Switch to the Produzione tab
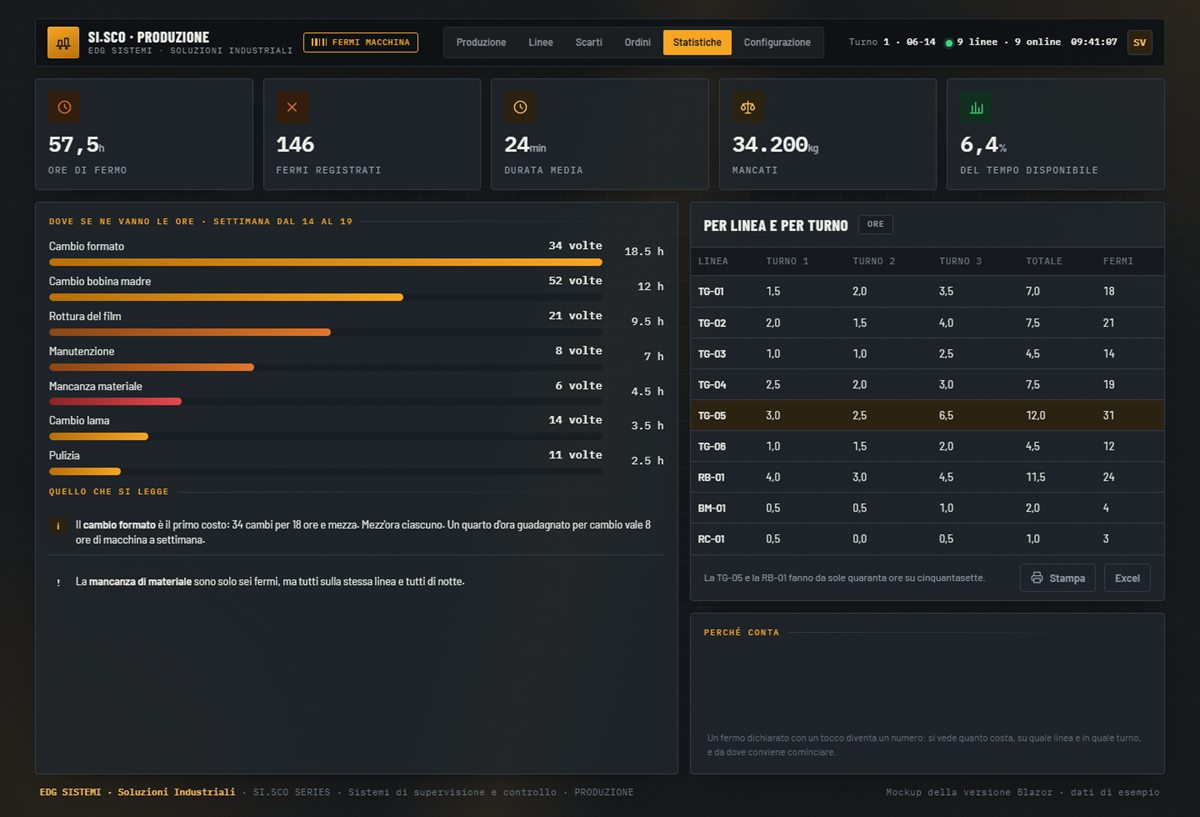Image resolution: width=1200 pixels, height=817 pixels. tap(481, 43)
